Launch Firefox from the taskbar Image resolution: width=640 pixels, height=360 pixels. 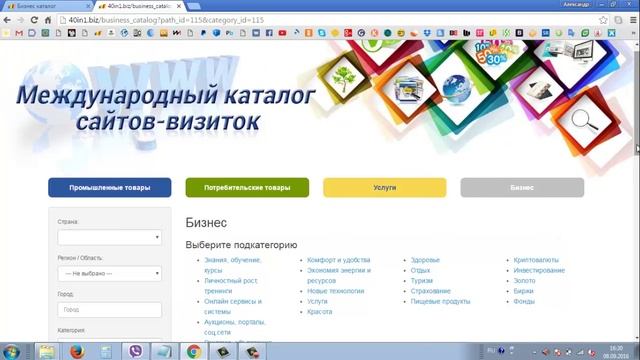(77, 351)
